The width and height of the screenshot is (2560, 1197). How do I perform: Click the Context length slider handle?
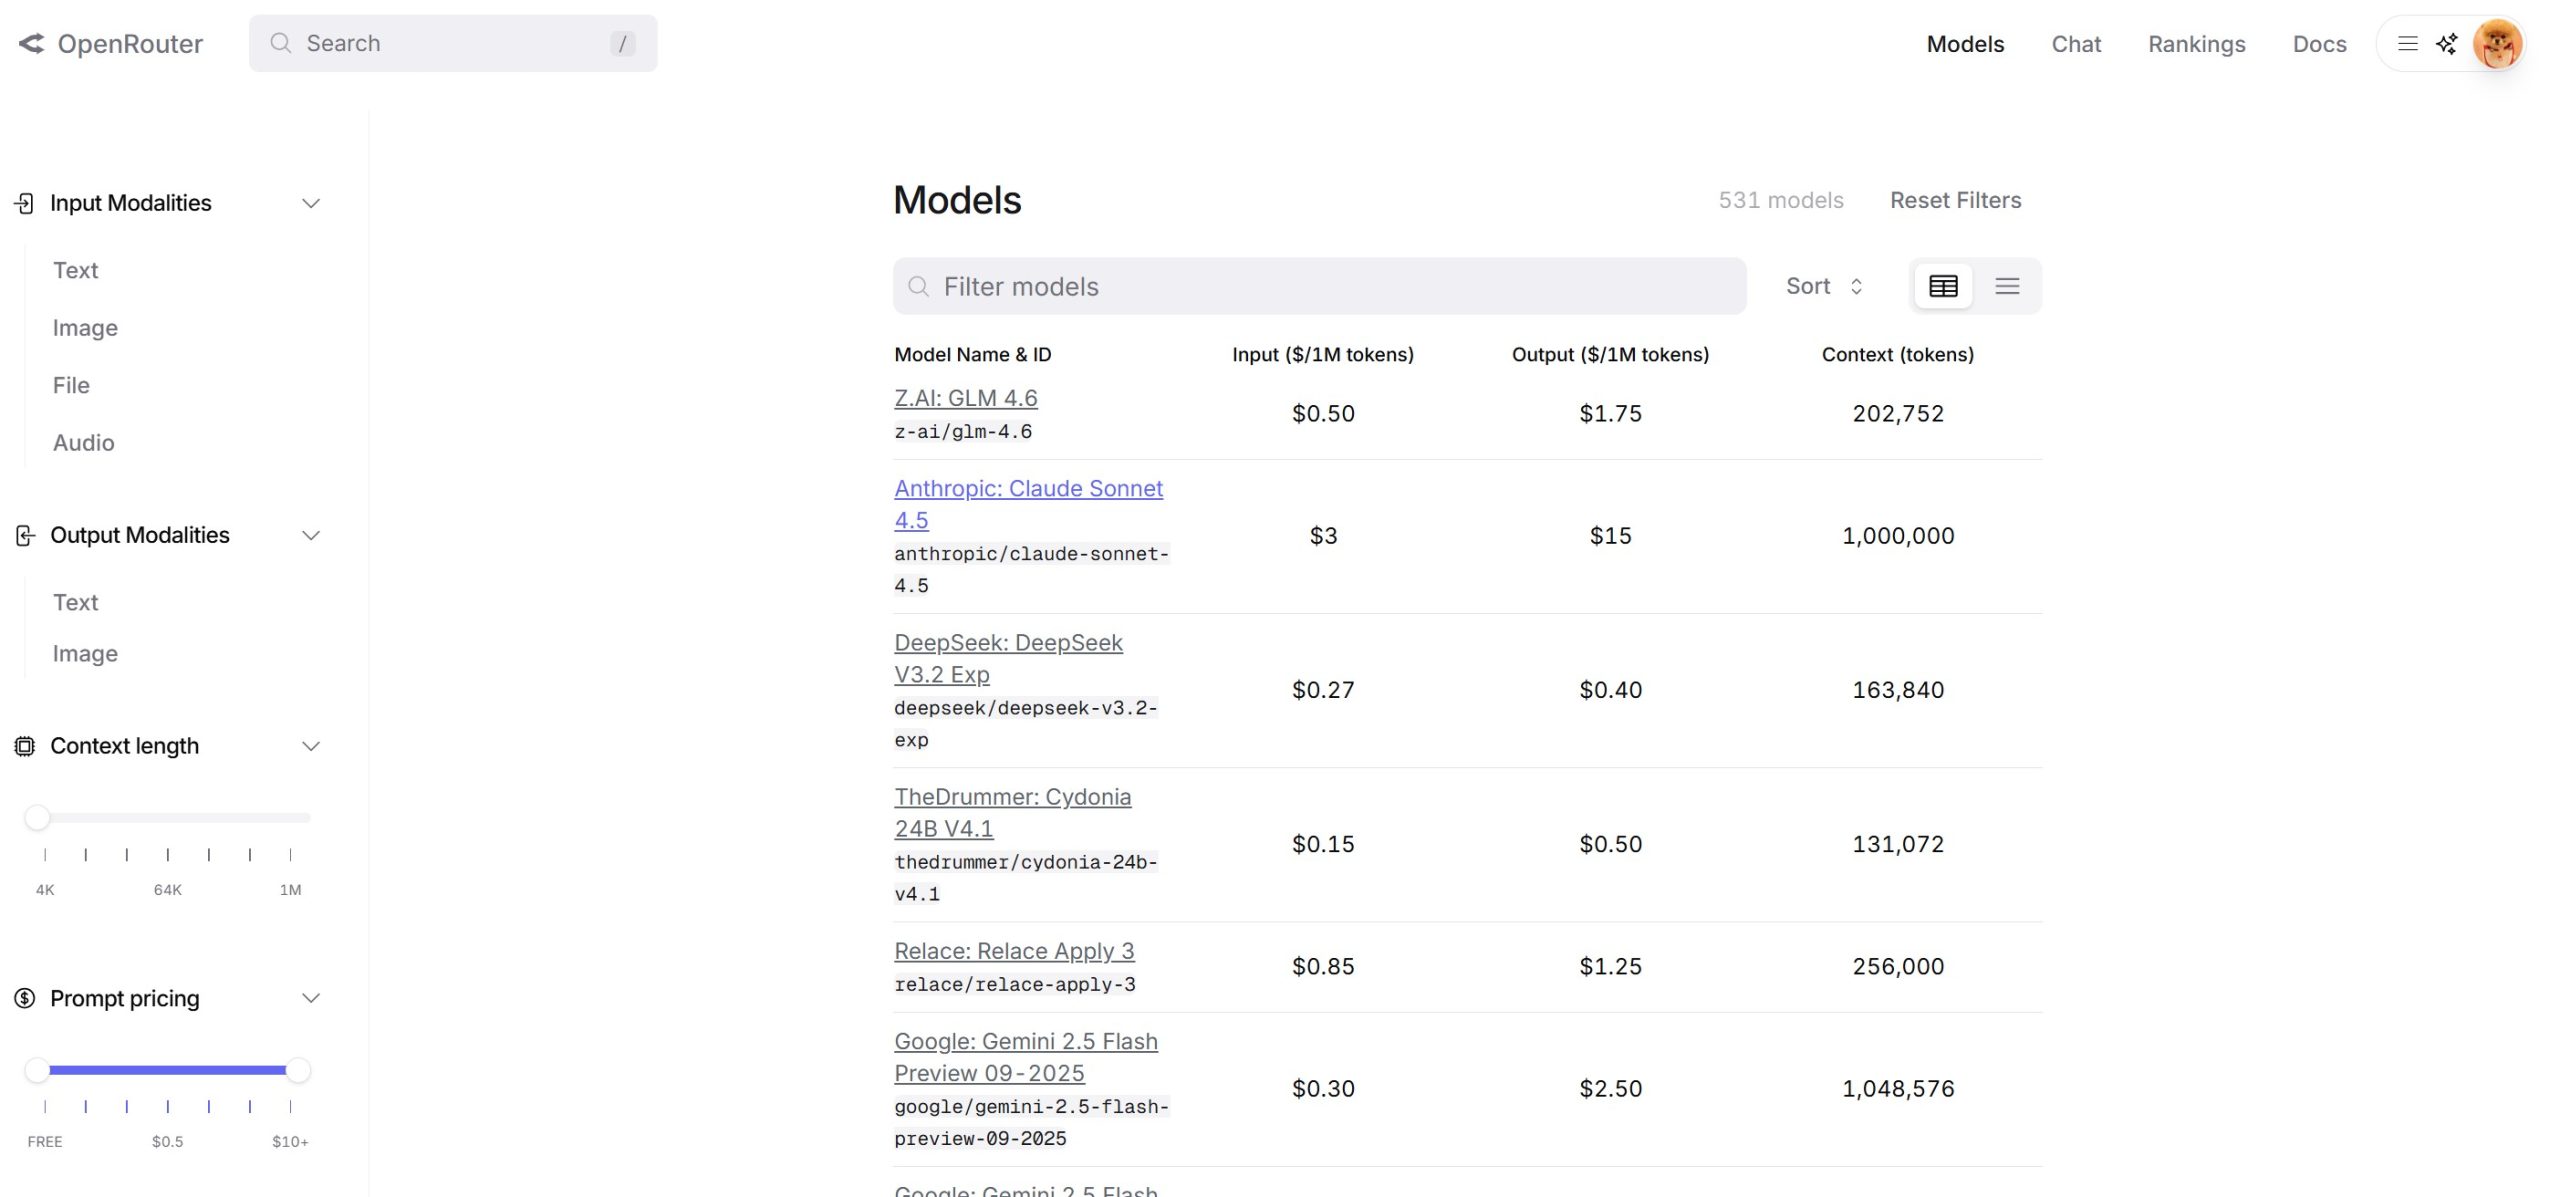37,818
